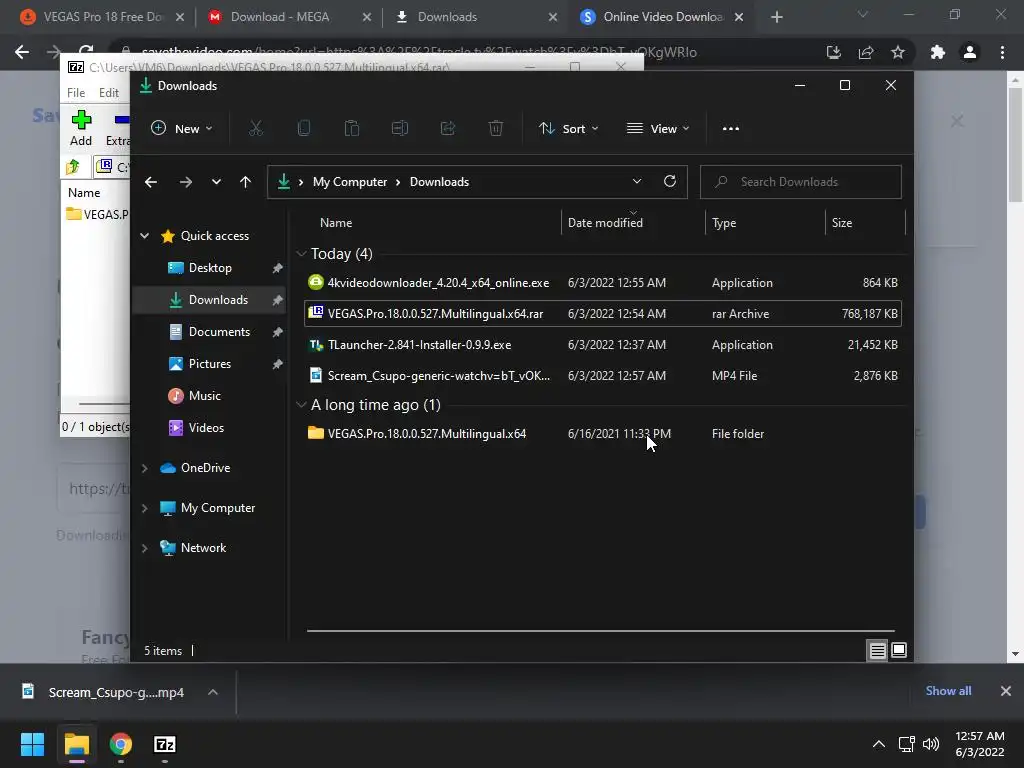The image size is (1024, 768).
Task: Collapse Quick access in navigation pane
Action: point(144,236)
